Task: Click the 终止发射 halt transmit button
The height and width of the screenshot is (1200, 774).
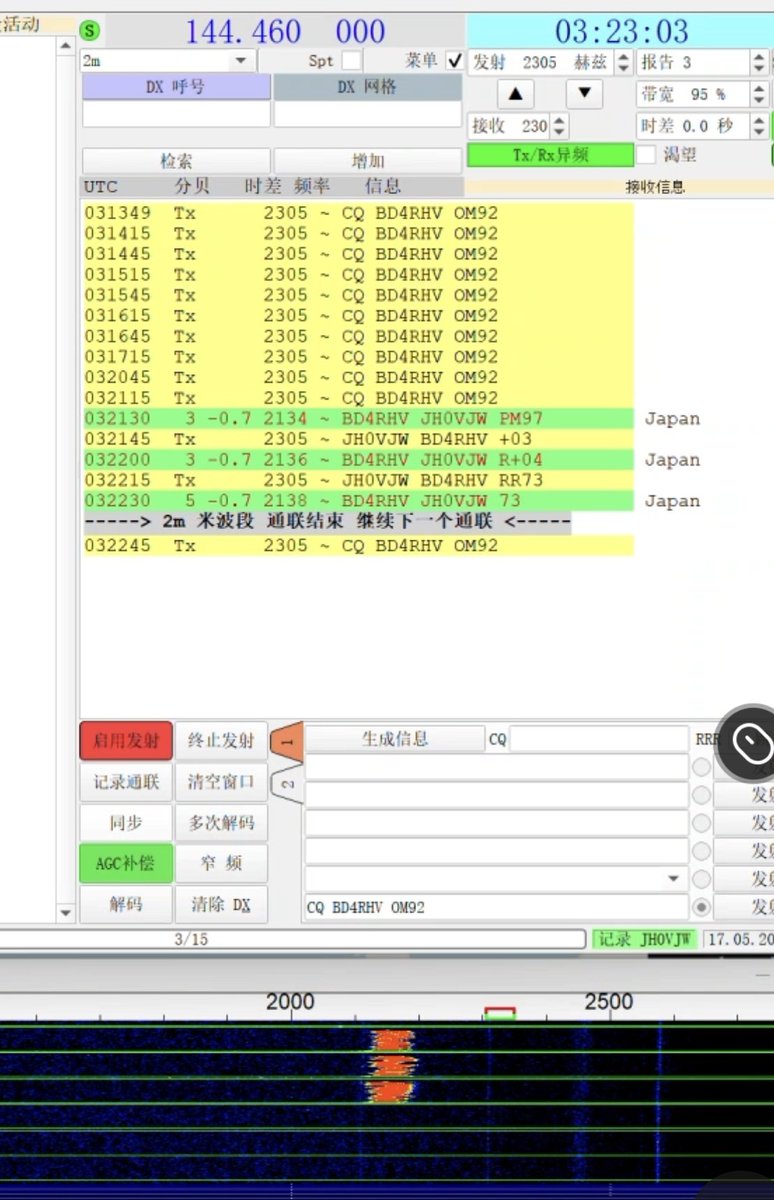Action: [x=221, y=741]
